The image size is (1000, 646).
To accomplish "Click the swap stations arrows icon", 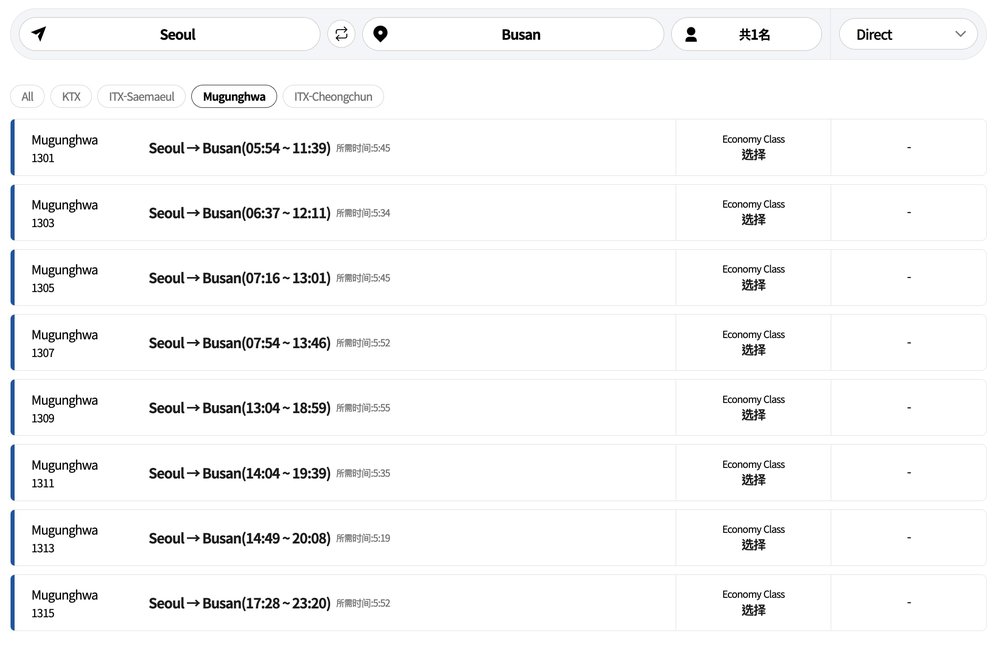I will [x=342, y=34].
